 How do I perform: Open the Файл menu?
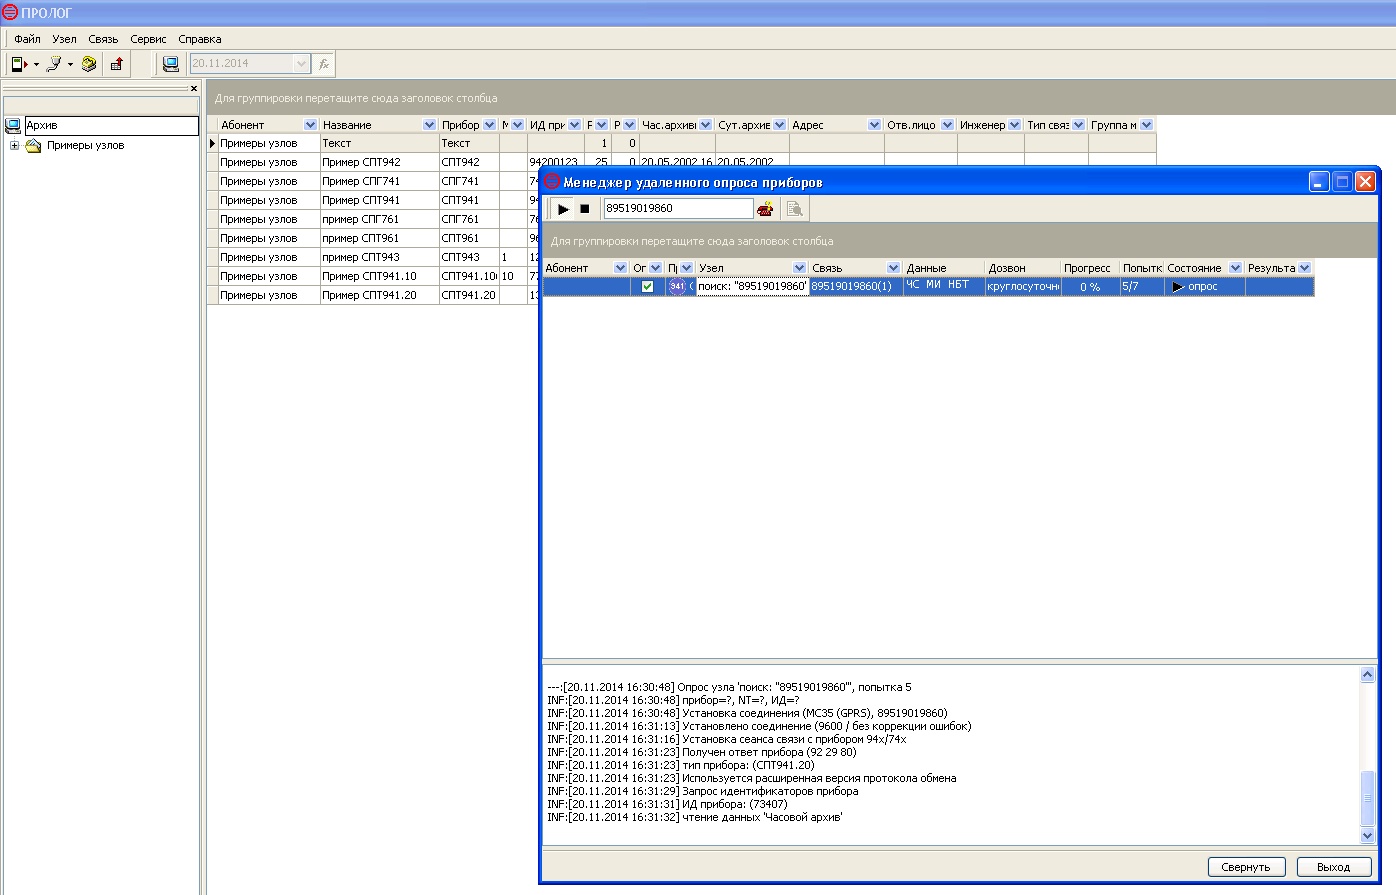(27, 39)
